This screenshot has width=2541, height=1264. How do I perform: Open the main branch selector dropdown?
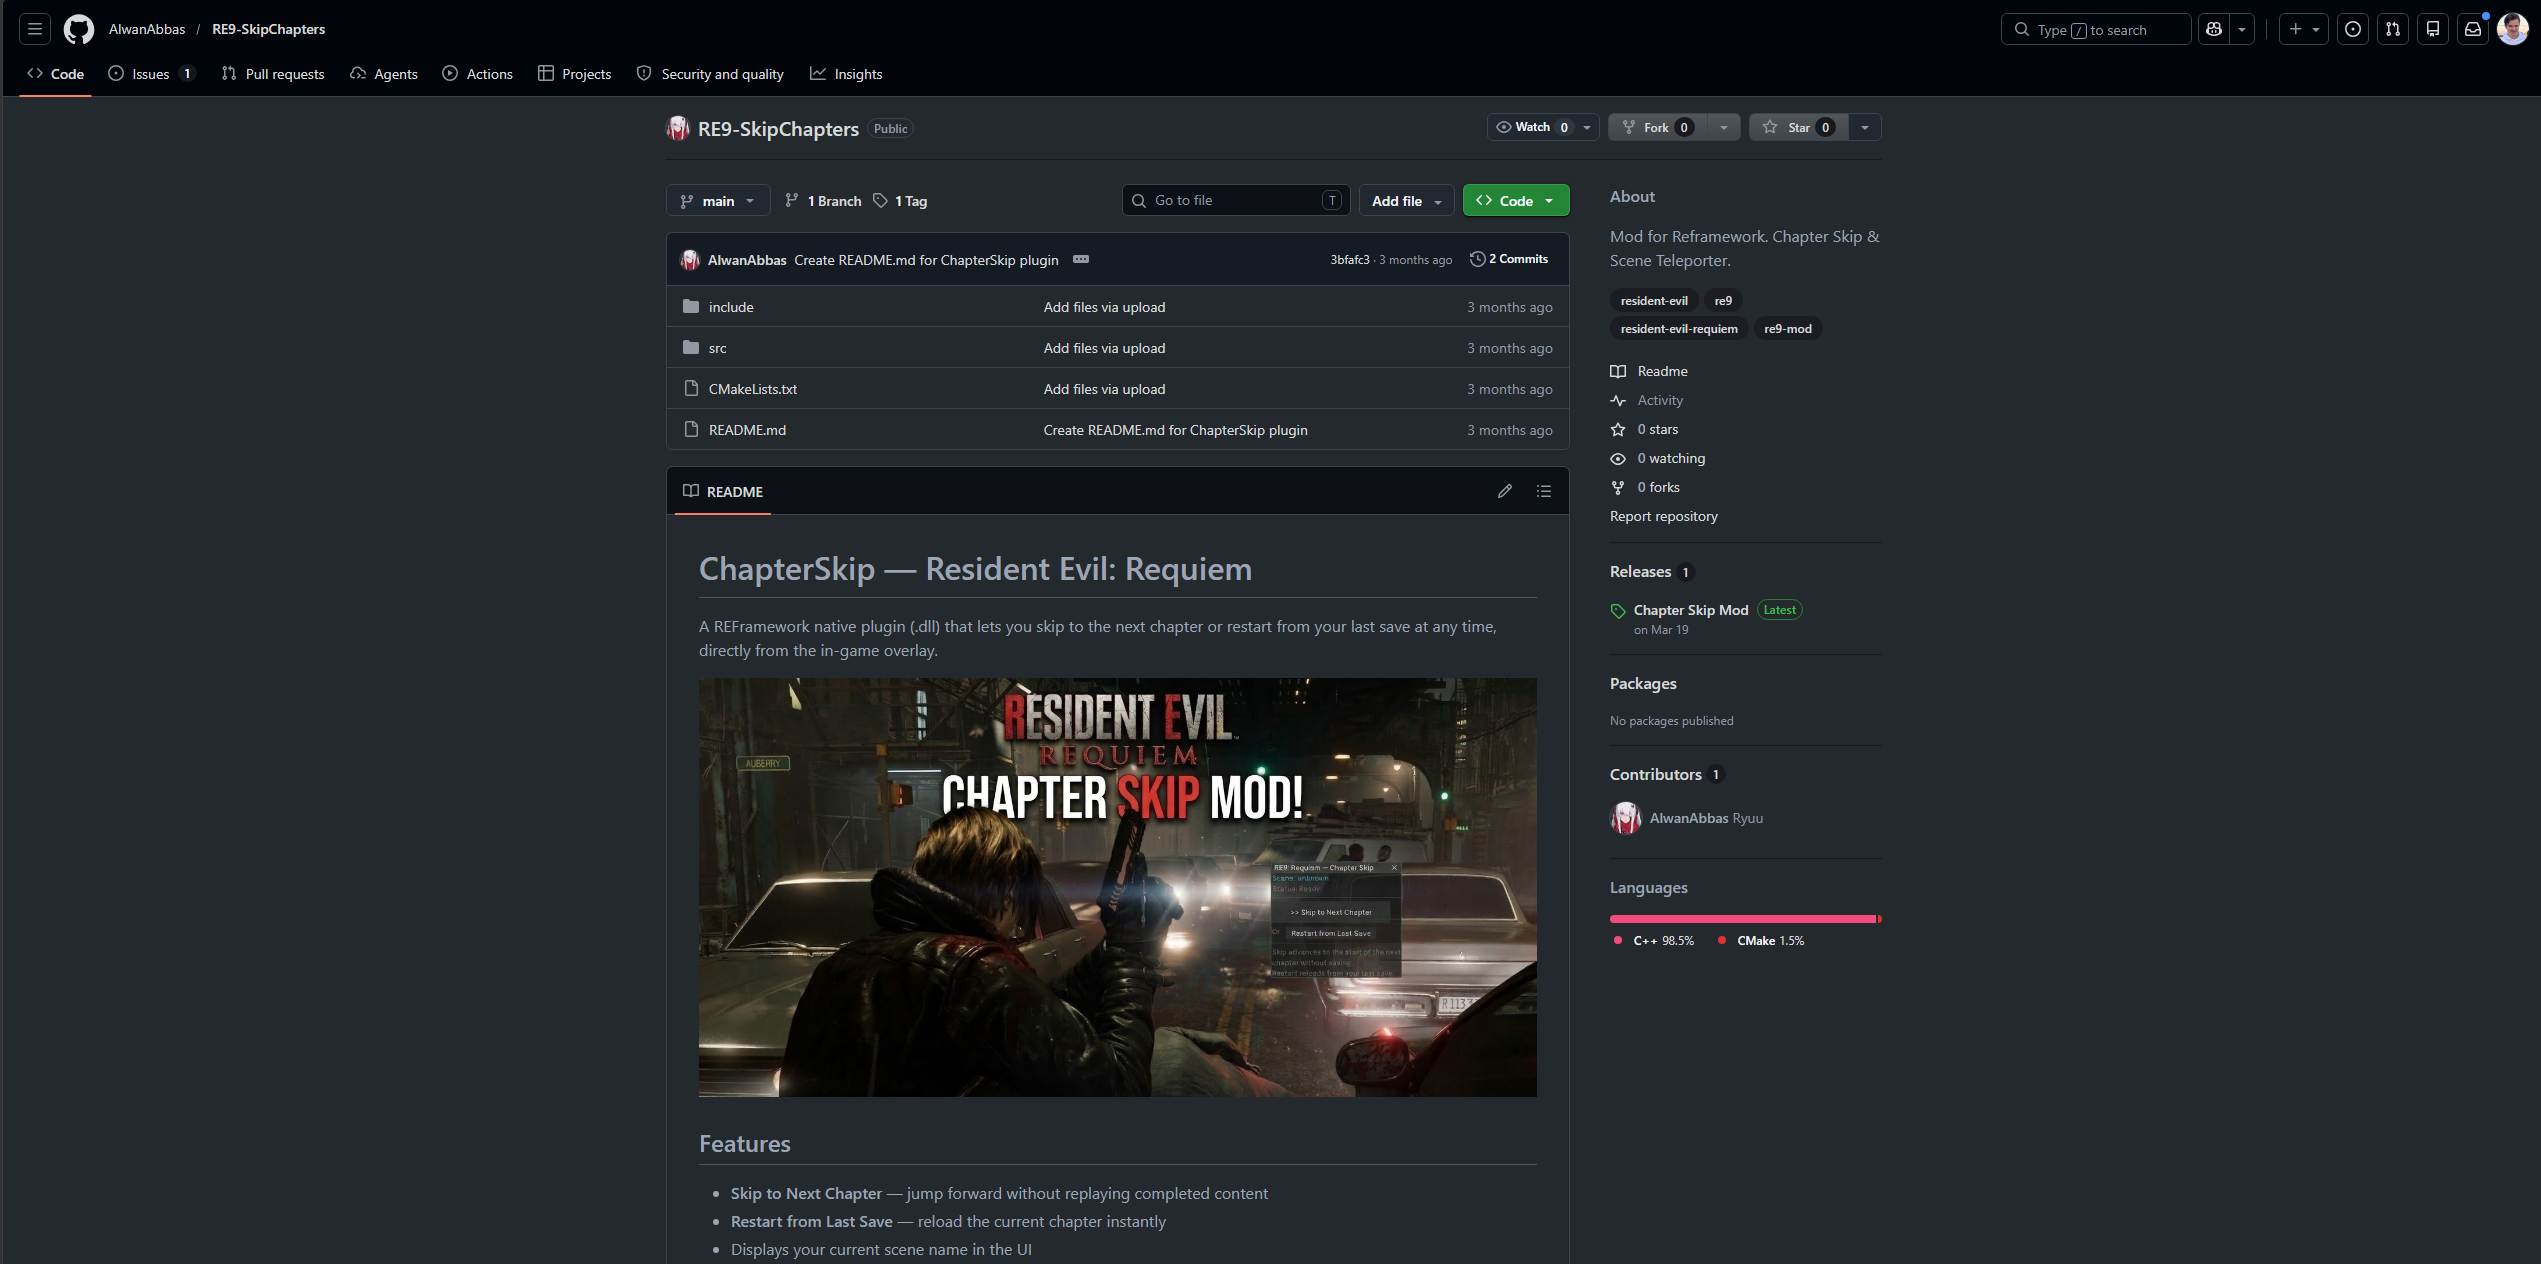click(x=718, y=201)
